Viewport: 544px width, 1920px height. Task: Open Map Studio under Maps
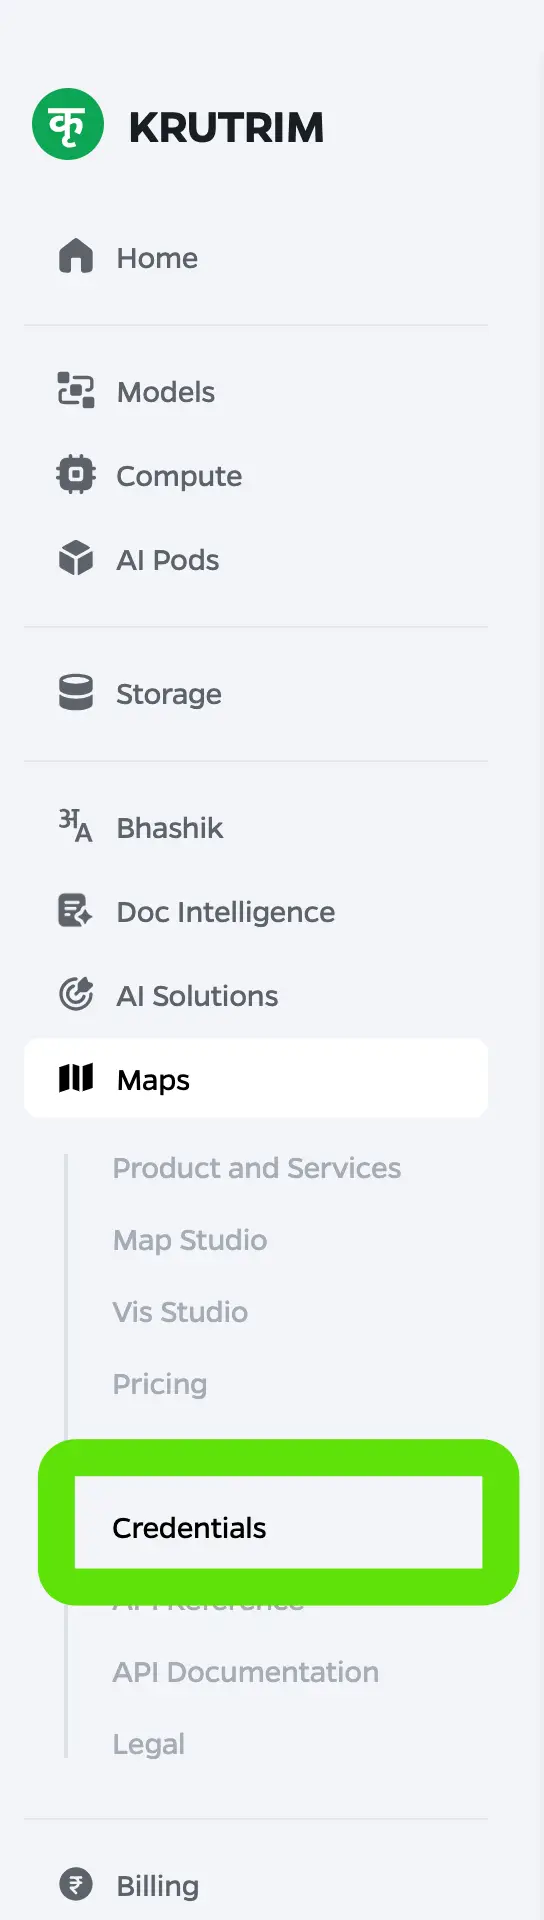coord(190,1240)
